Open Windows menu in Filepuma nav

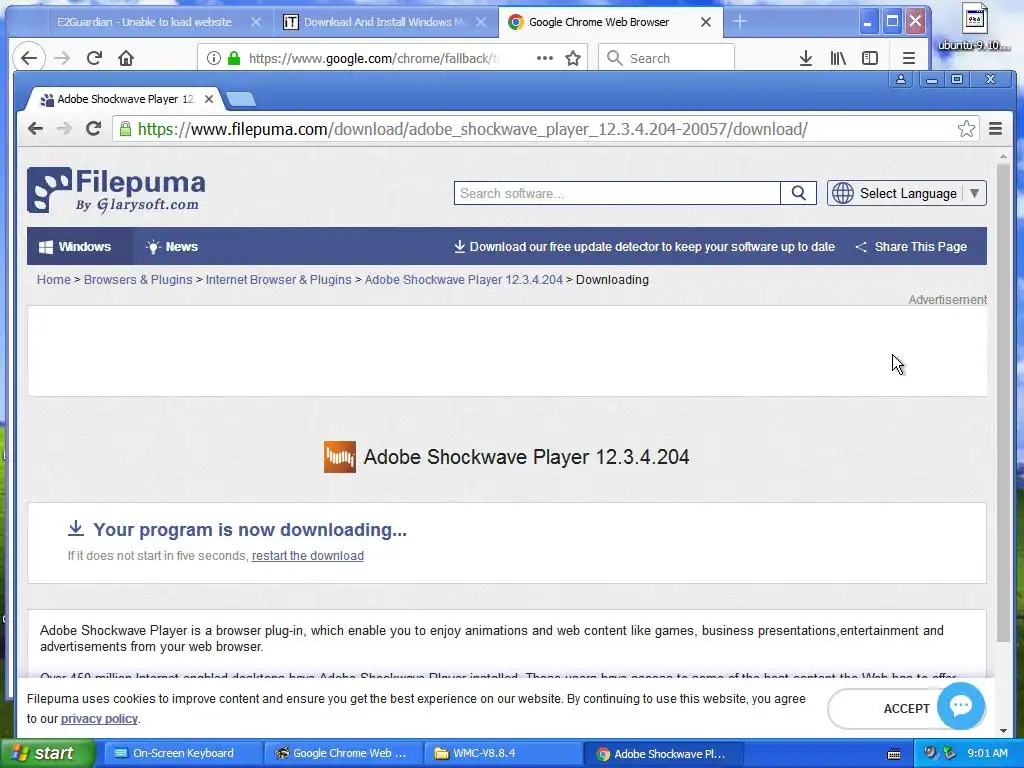75,247
